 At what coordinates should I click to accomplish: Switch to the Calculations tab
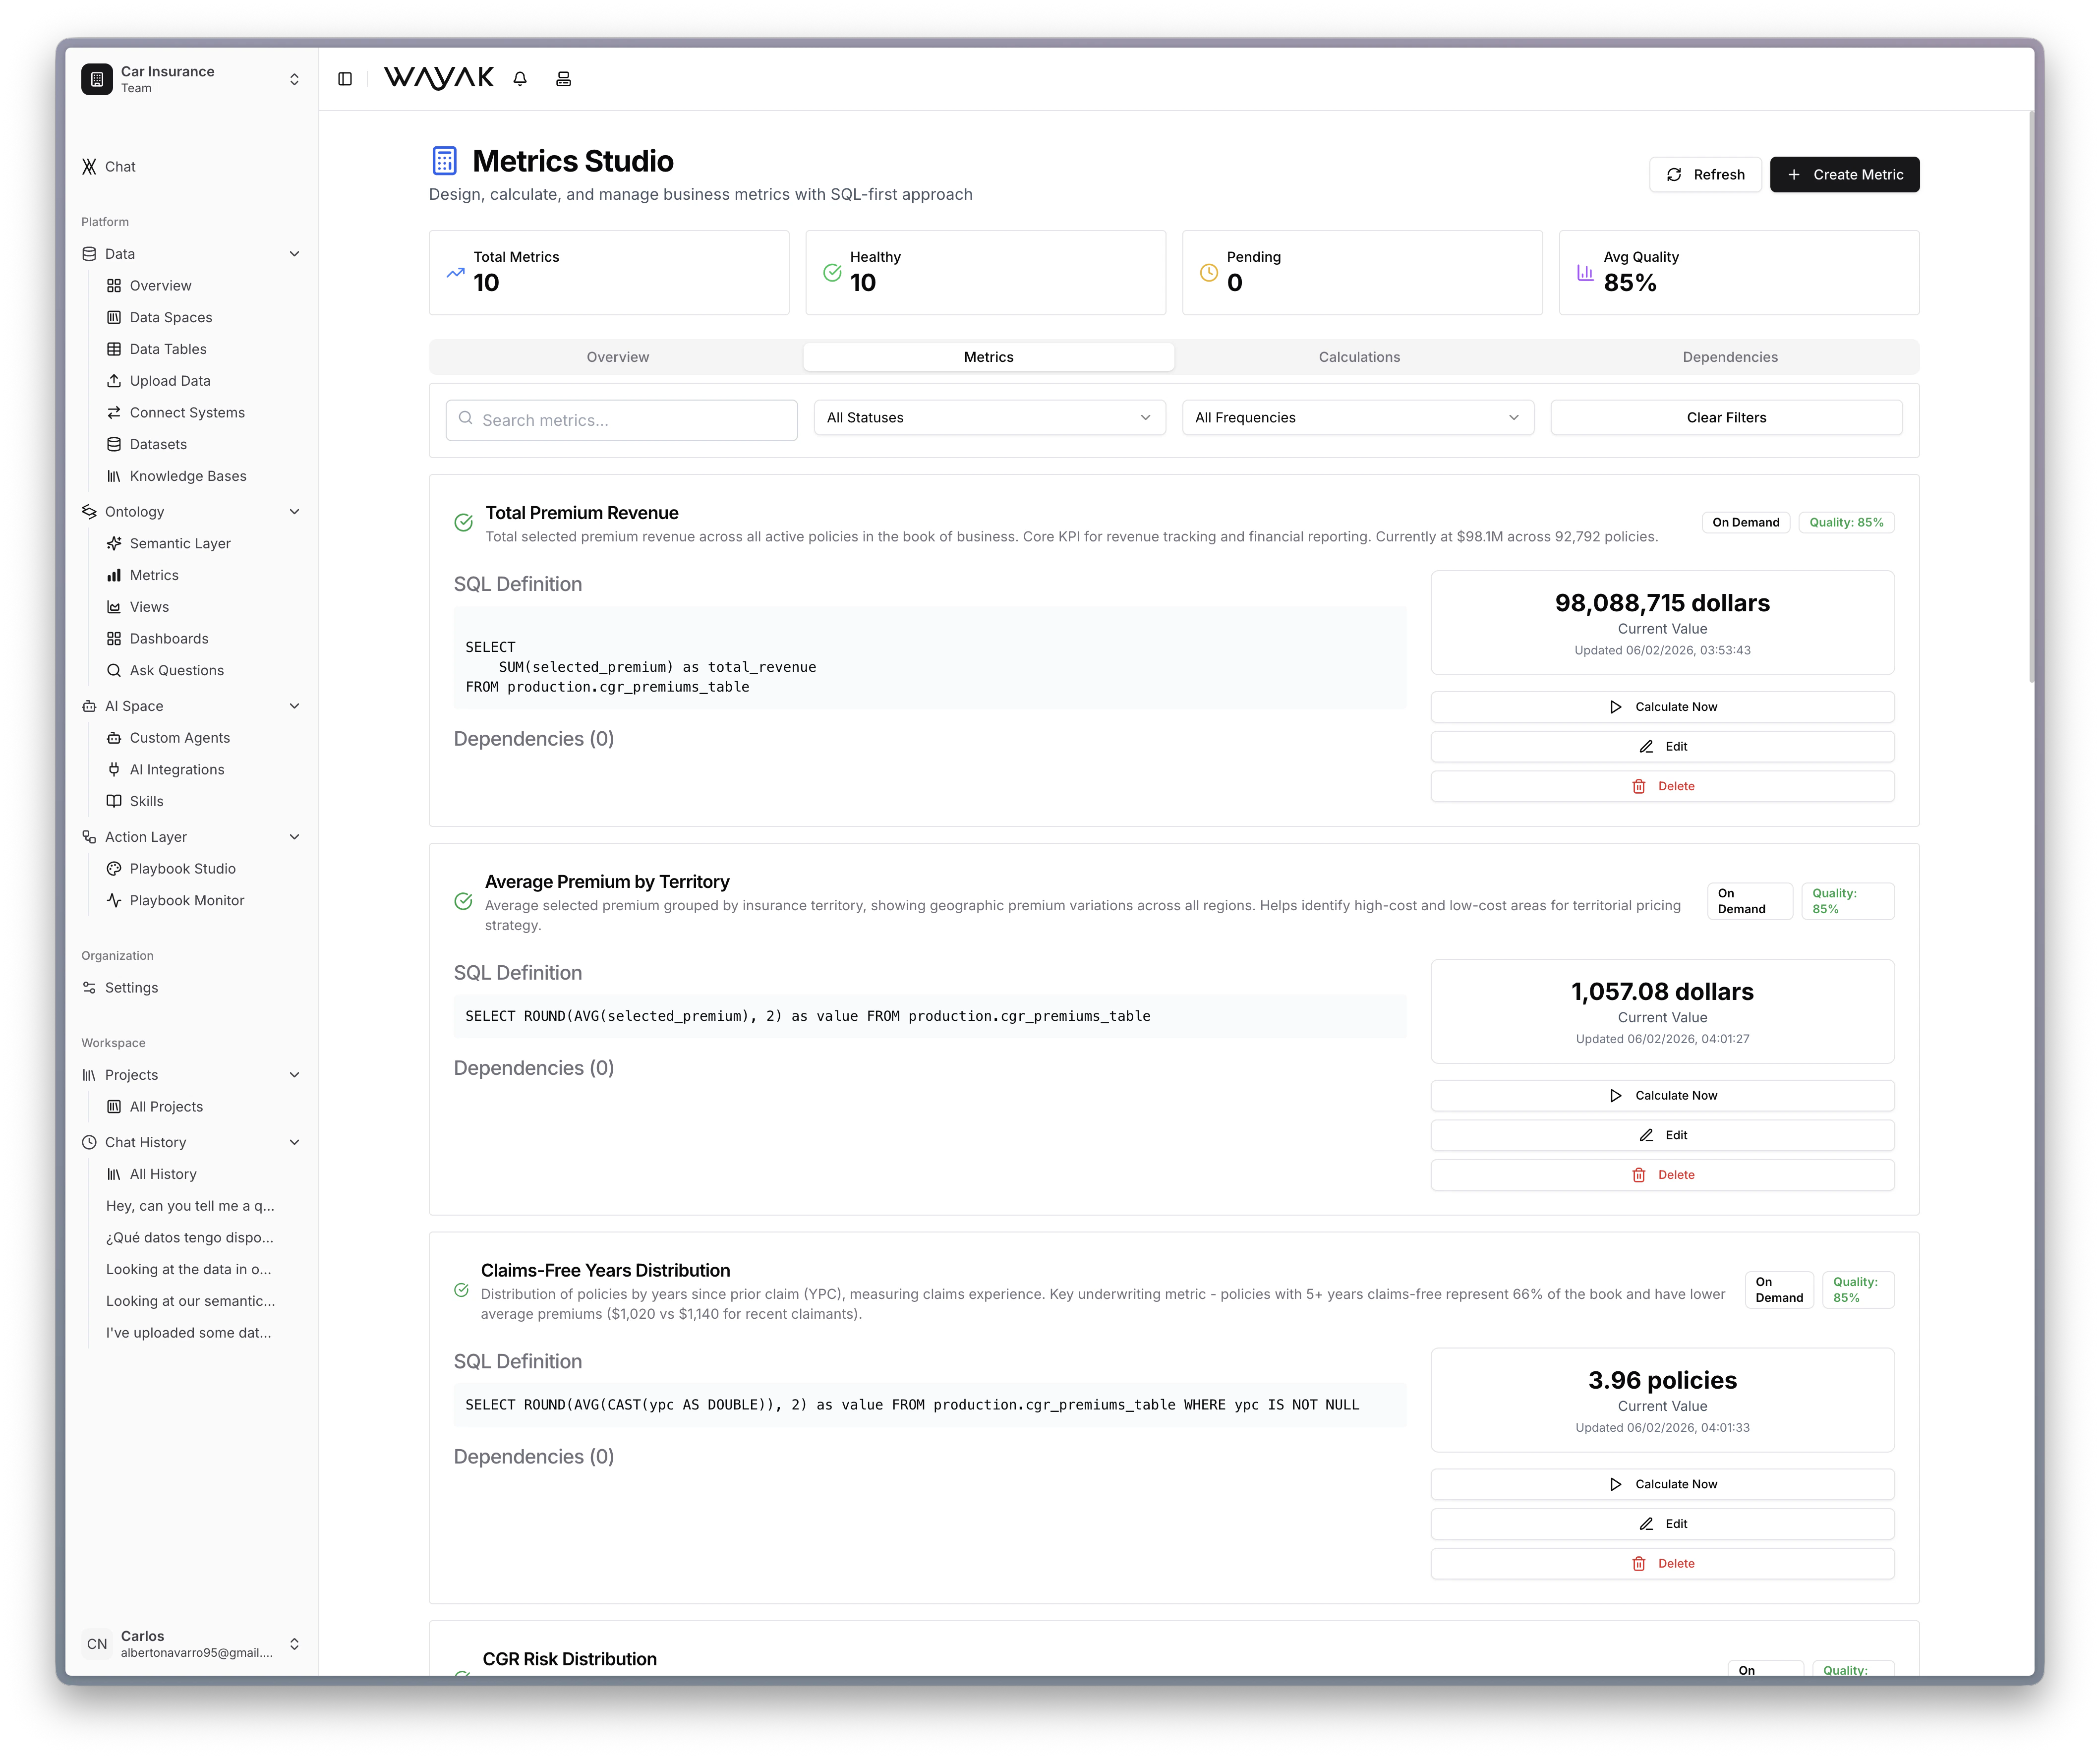[1358, 356]
